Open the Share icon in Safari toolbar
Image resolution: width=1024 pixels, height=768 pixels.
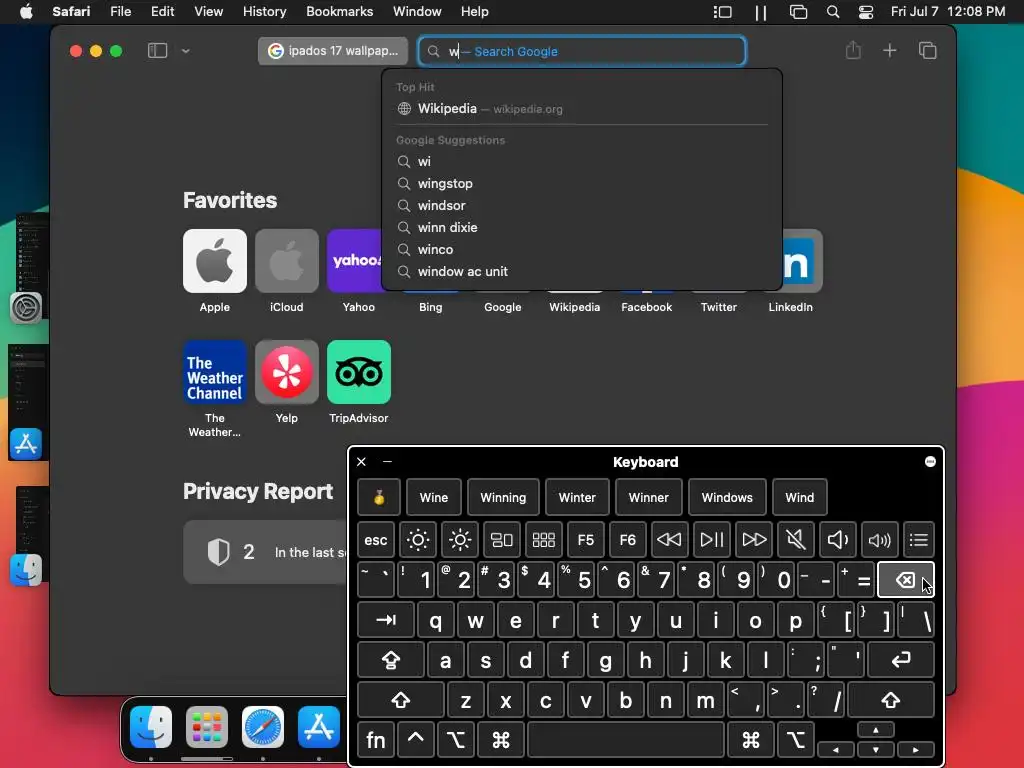coord(853,50)
